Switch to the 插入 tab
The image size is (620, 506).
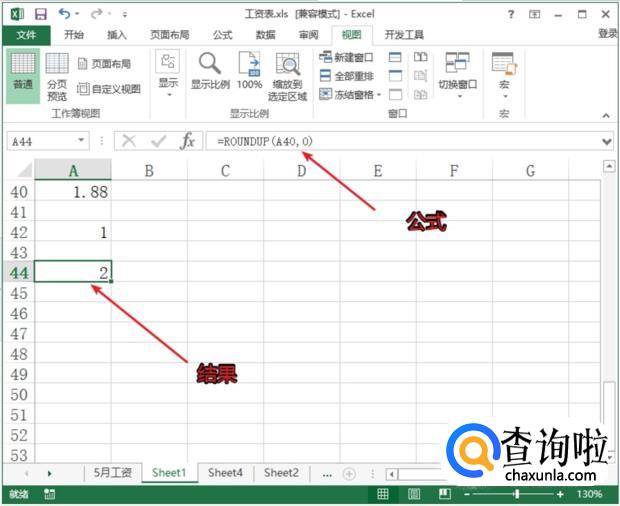117,35
